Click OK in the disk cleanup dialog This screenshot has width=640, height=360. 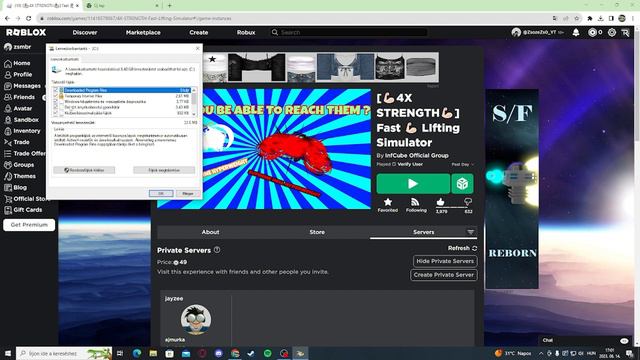pyautogui.click(x=161, y=193)
